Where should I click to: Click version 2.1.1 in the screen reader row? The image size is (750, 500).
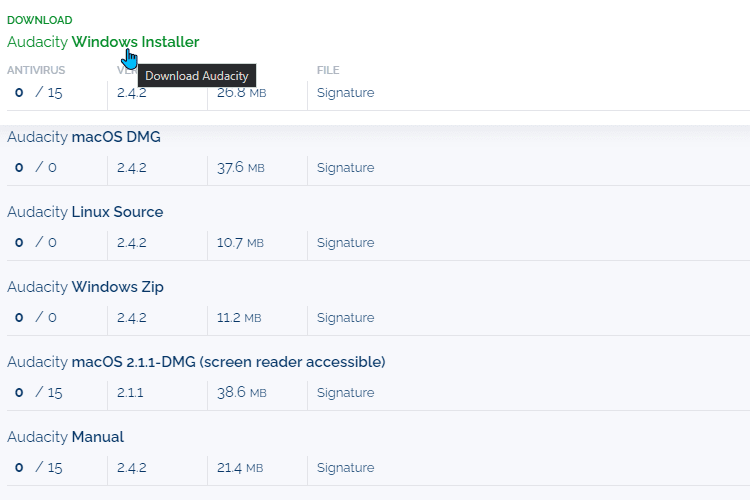click(130, 393)
